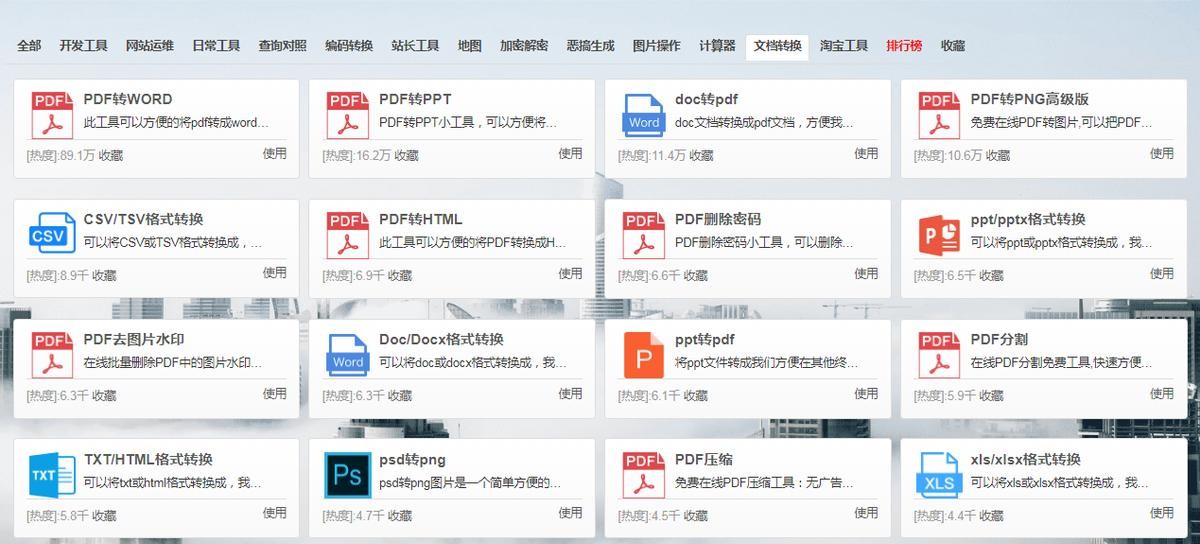This screenshot has width=1200, height=544.
Task: Open the PDF转HTML title link
Action: 421,219
